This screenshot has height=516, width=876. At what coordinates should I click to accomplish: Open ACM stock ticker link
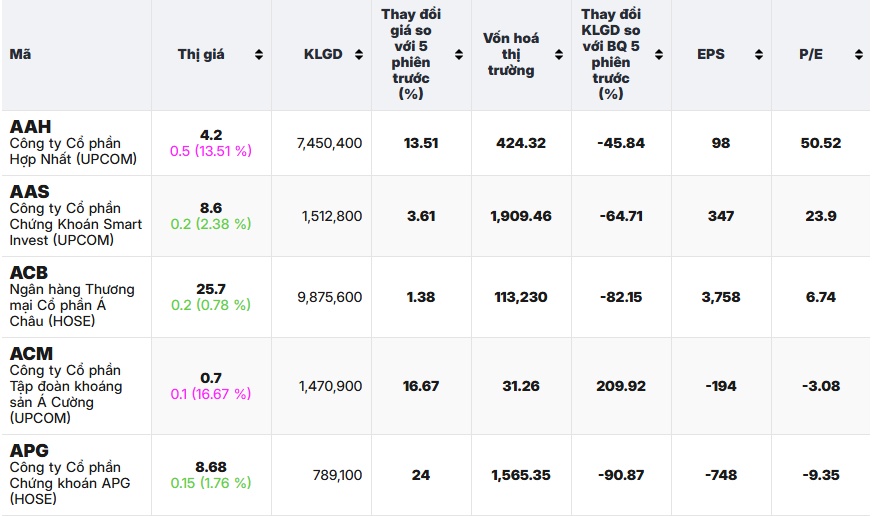(x=31, y=353)
